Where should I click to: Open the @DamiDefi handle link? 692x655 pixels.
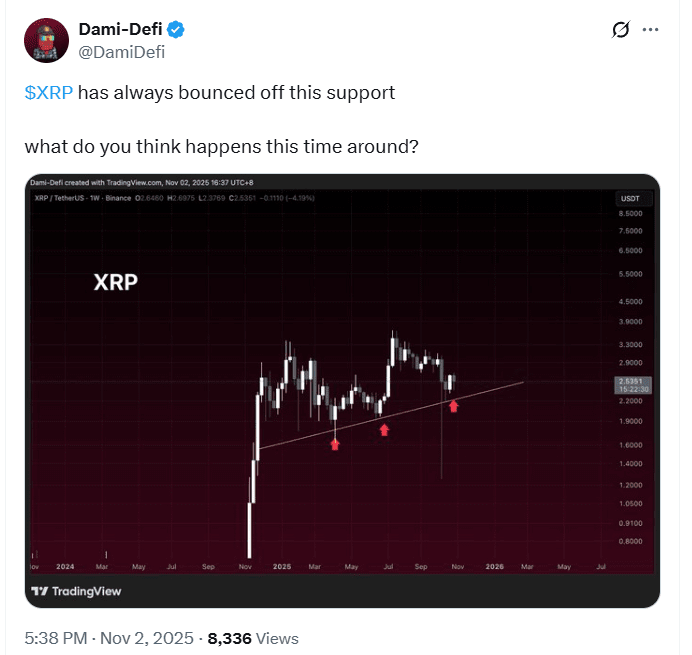coord(122,52)
